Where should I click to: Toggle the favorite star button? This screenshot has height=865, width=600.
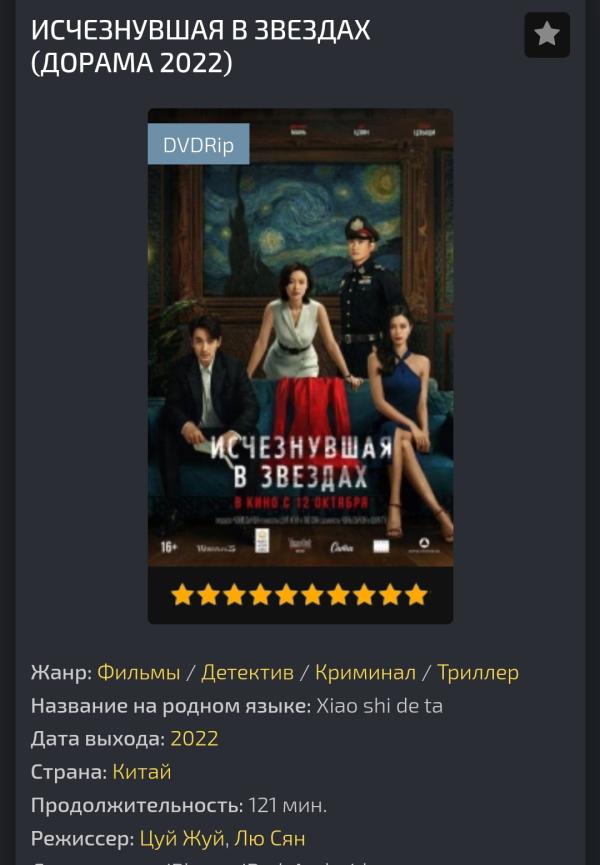[547, 35]
